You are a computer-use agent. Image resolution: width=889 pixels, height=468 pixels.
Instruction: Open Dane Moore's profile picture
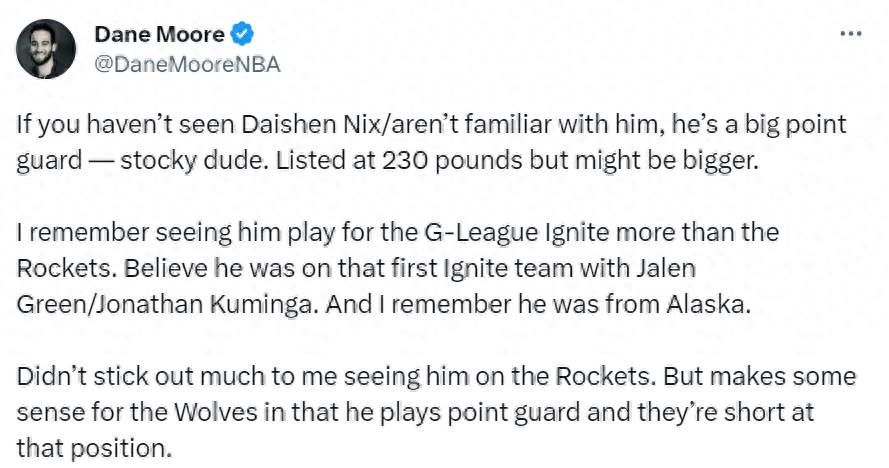coord(45,49)
